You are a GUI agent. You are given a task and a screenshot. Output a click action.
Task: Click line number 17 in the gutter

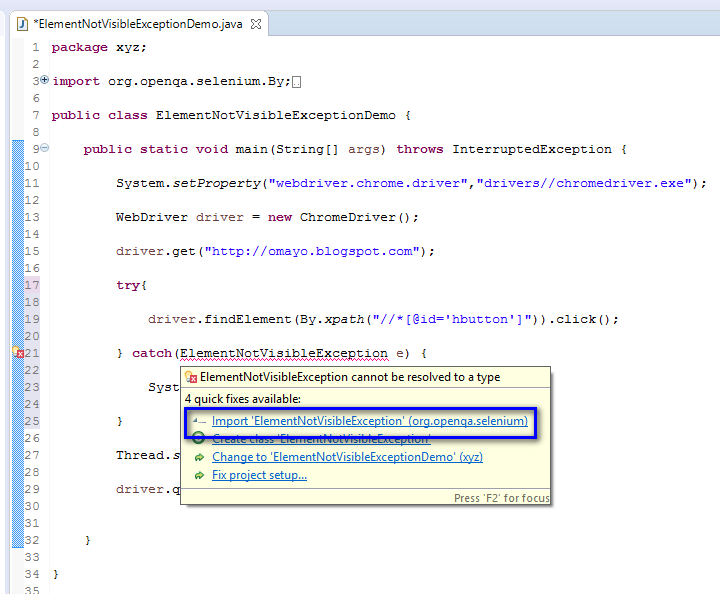pyautogui.click(x=32, y=285)
